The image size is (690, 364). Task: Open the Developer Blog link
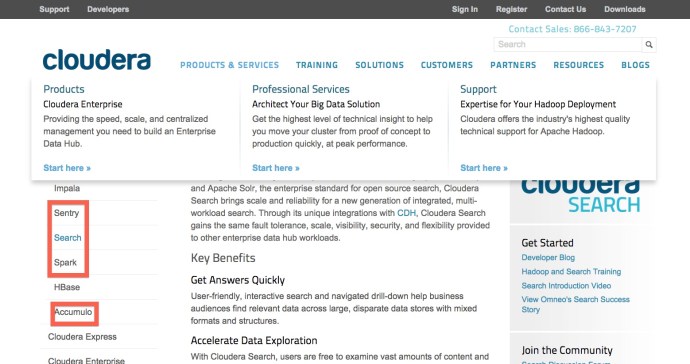548,257
